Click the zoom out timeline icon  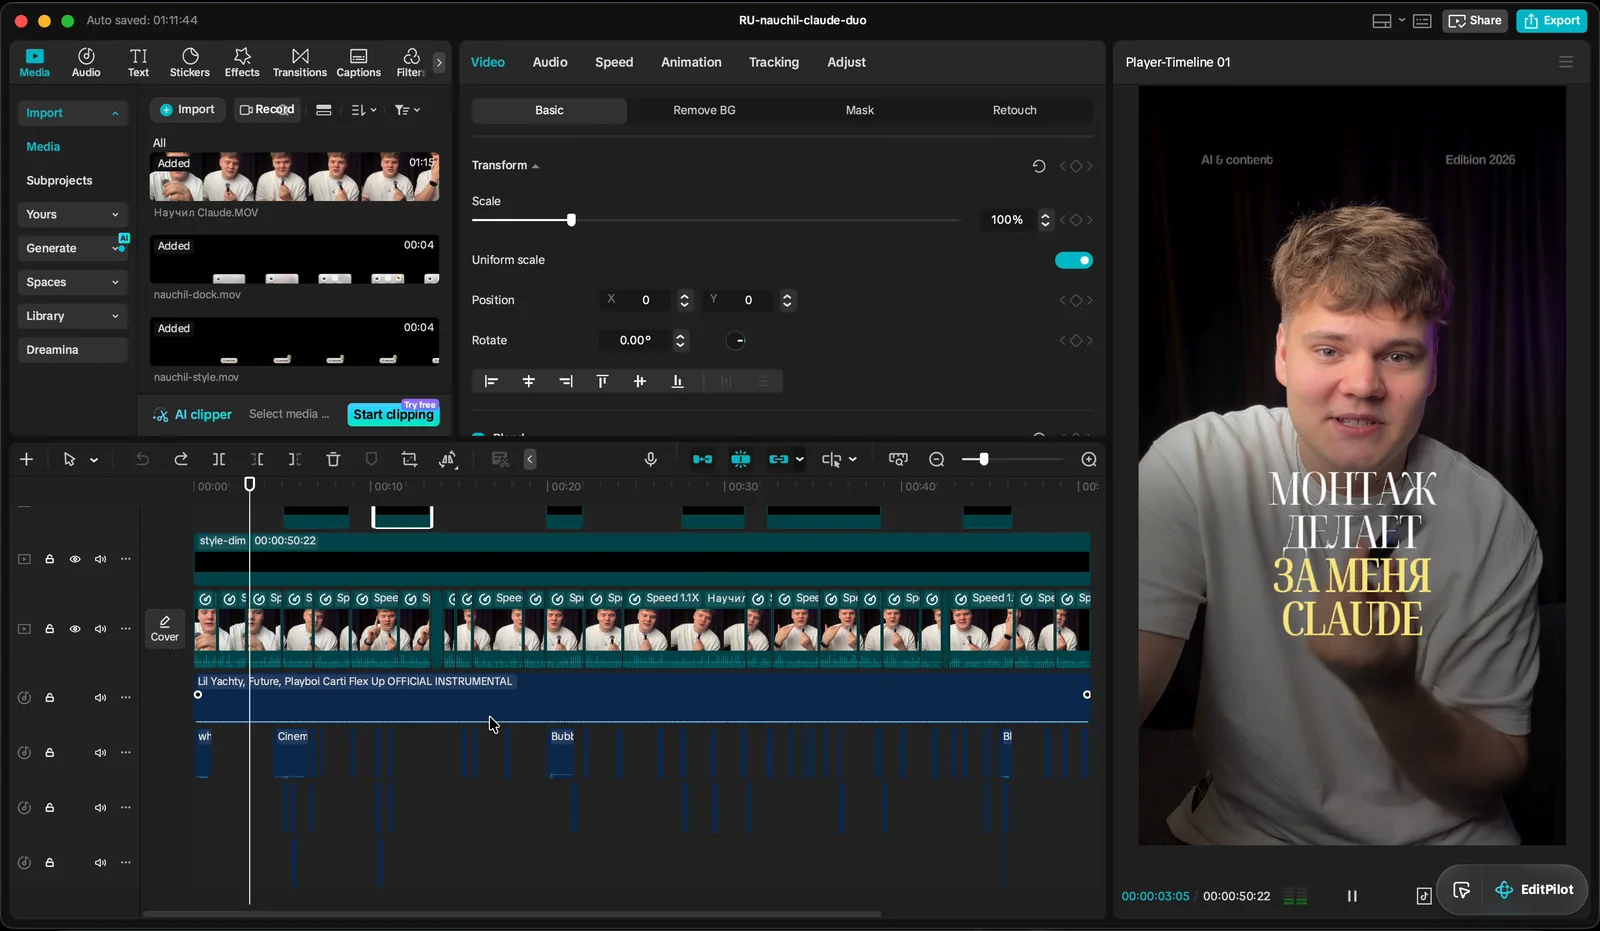pos(937,459)
